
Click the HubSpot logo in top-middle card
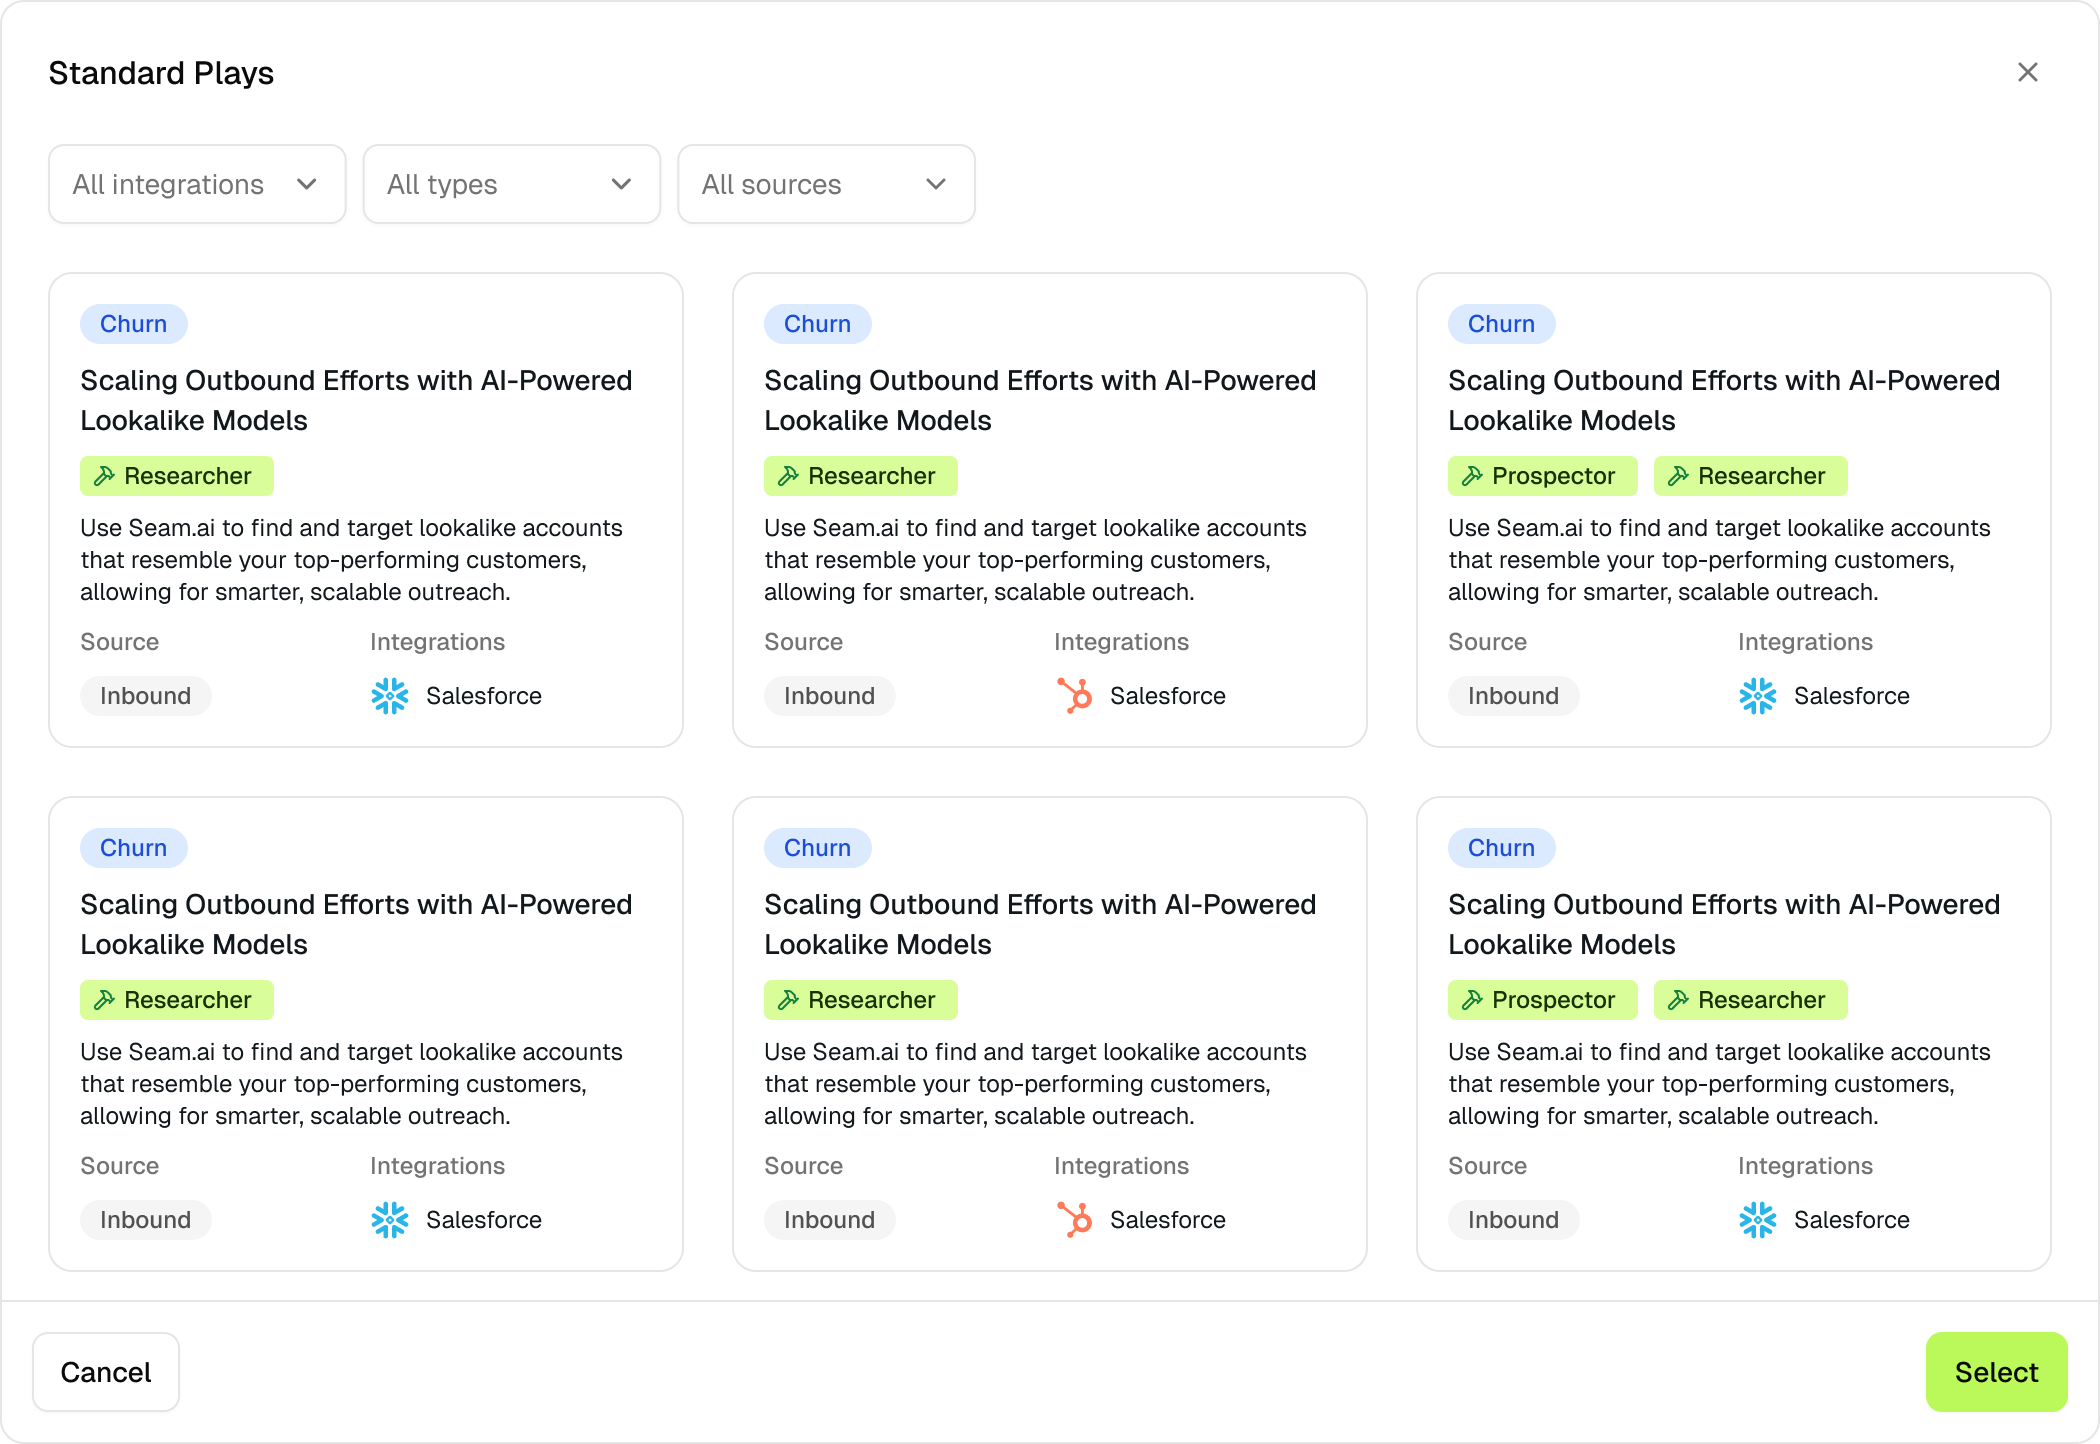(x=1074, y=696)
